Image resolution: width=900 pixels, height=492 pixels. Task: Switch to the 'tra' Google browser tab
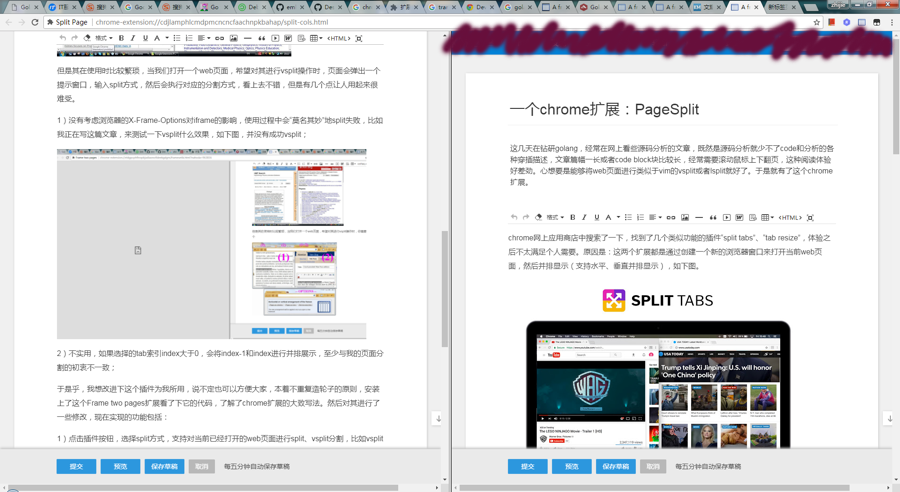coord(440,7)
